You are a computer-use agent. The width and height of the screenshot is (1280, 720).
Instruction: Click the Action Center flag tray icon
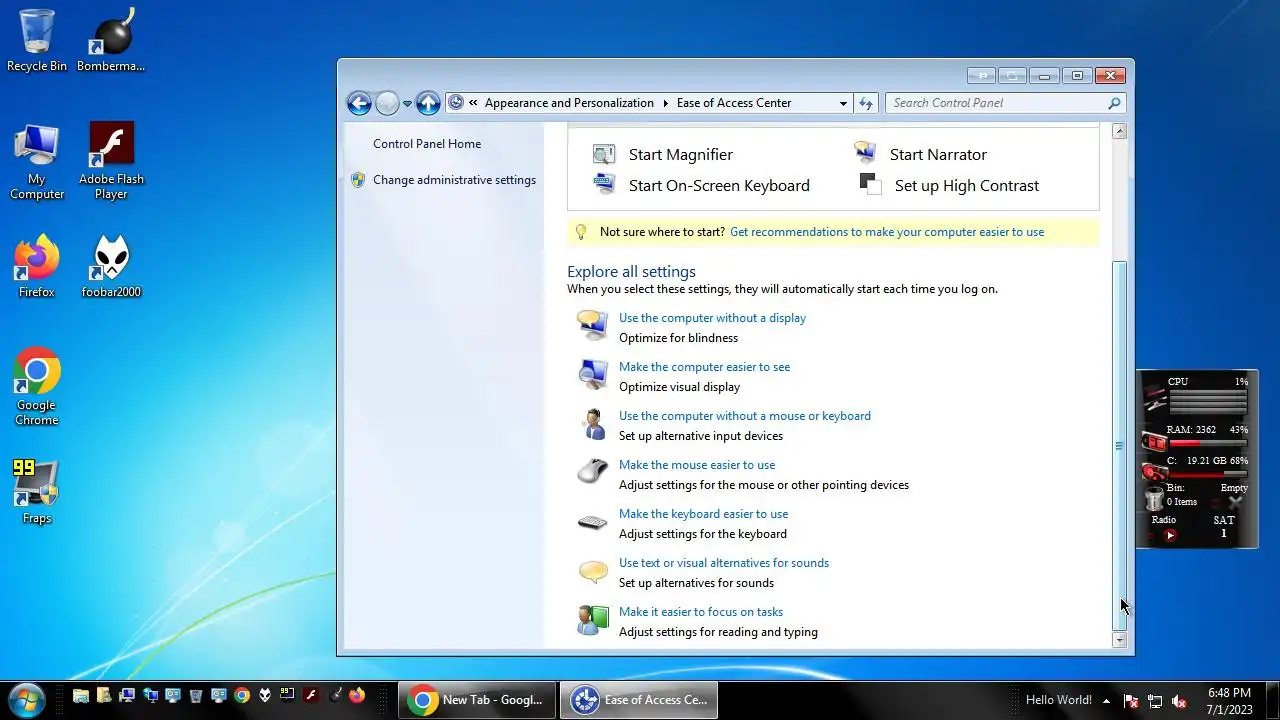click(x=1131, y=701)
